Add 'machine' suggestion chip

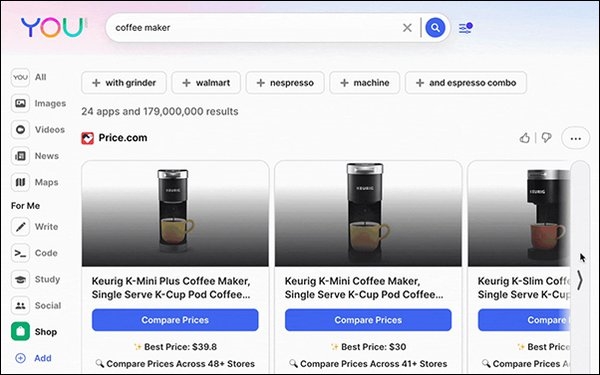pos(365,83)
